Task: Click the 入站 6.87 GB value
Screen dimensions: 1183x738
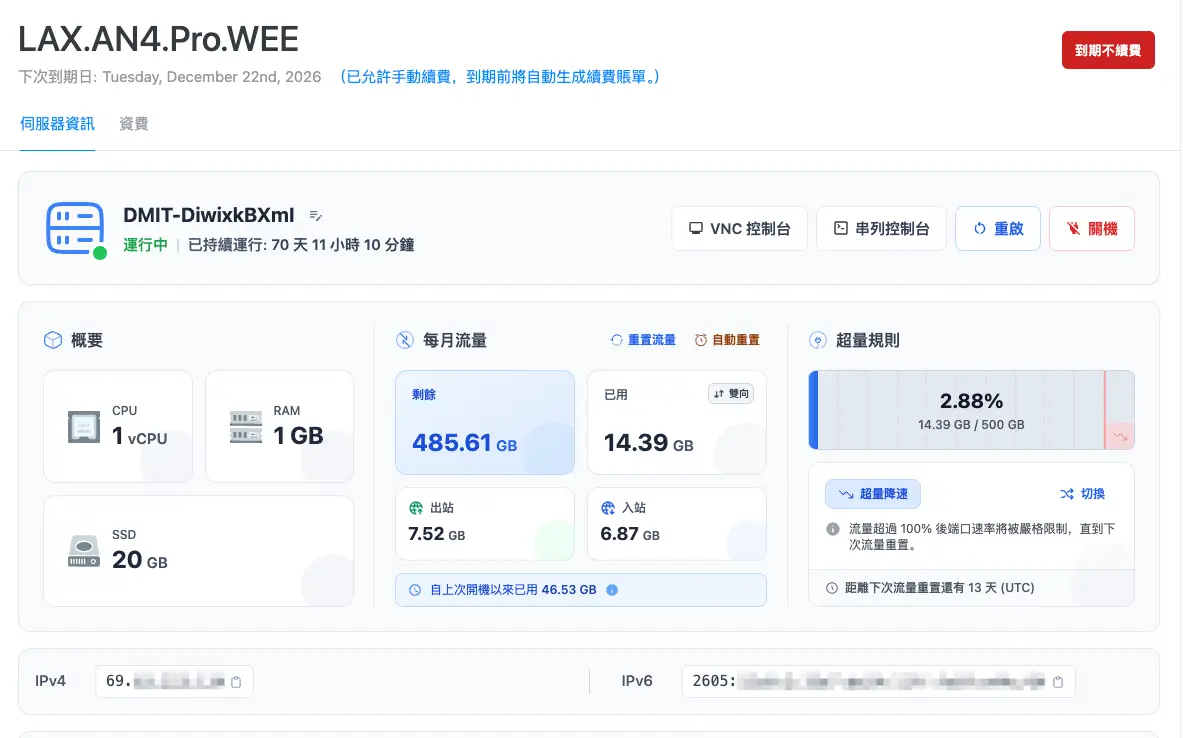Action: (630, 534)
